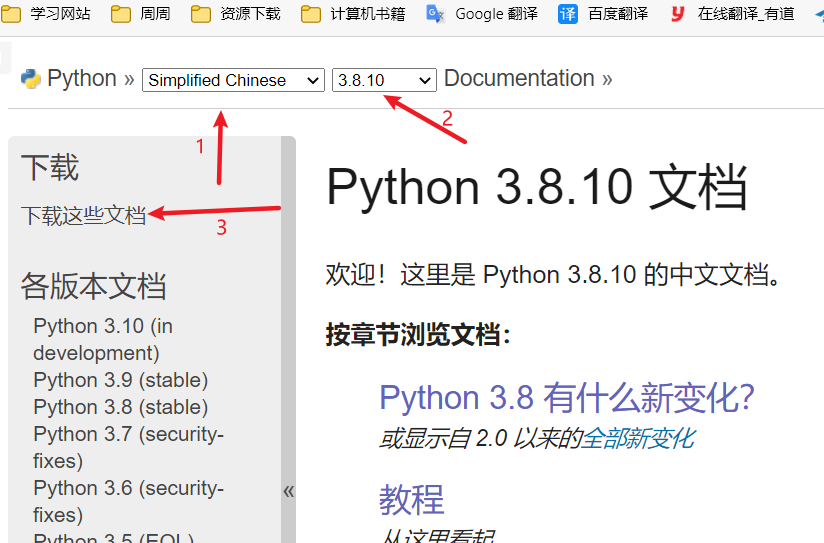Open the Simplified Chinese language dropdown
Screen dimensions: 824x543
click(x=233, y=80)
